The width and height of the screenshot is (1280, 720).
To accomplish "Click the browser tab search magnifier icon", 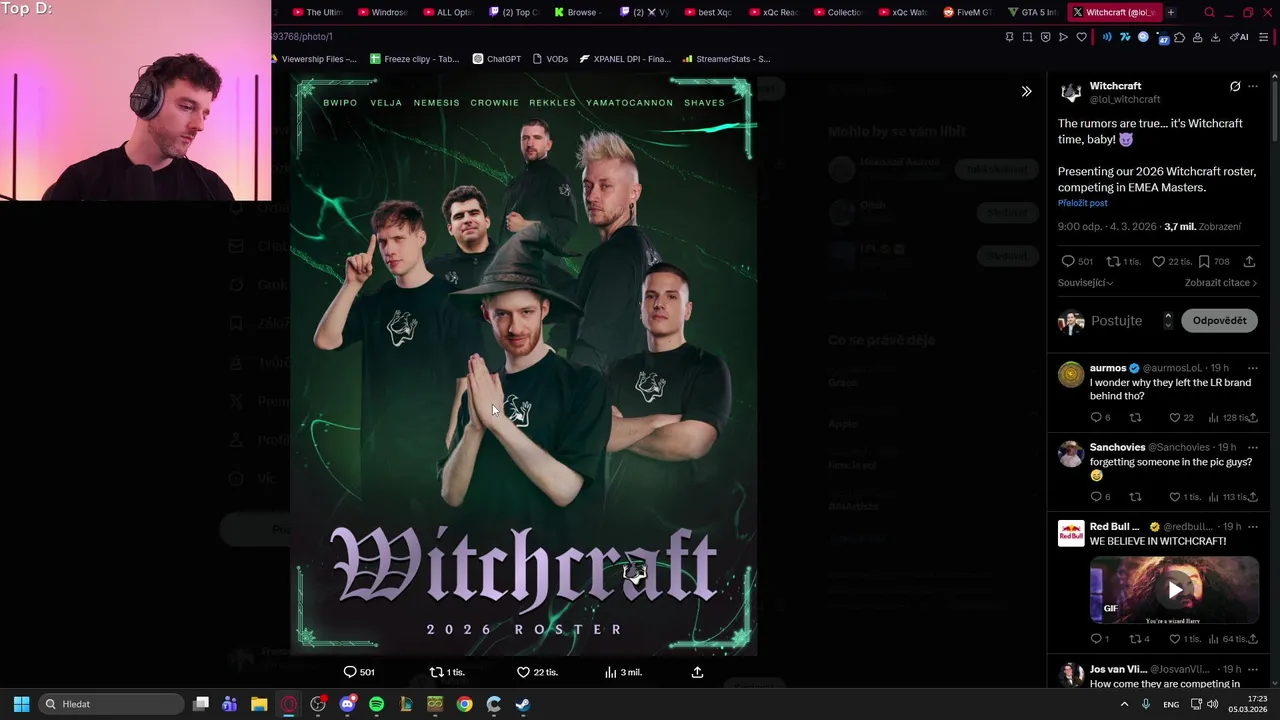I will (1209, 12).
